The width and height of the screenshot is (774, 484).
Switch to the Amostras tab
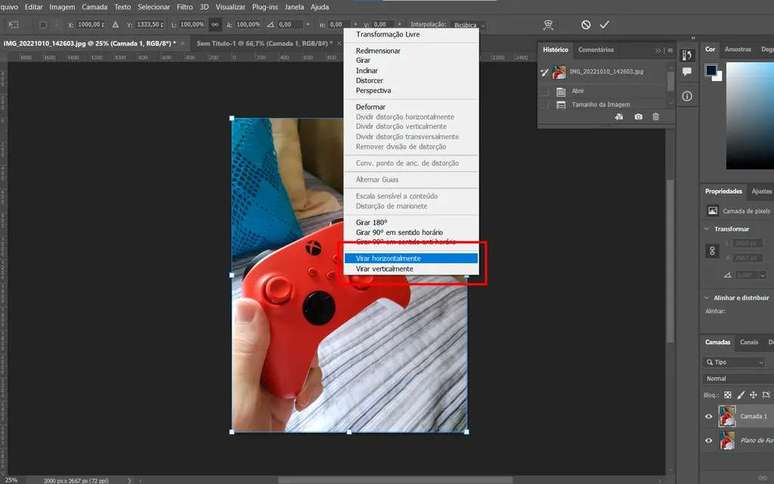click(x=737, y=49)
